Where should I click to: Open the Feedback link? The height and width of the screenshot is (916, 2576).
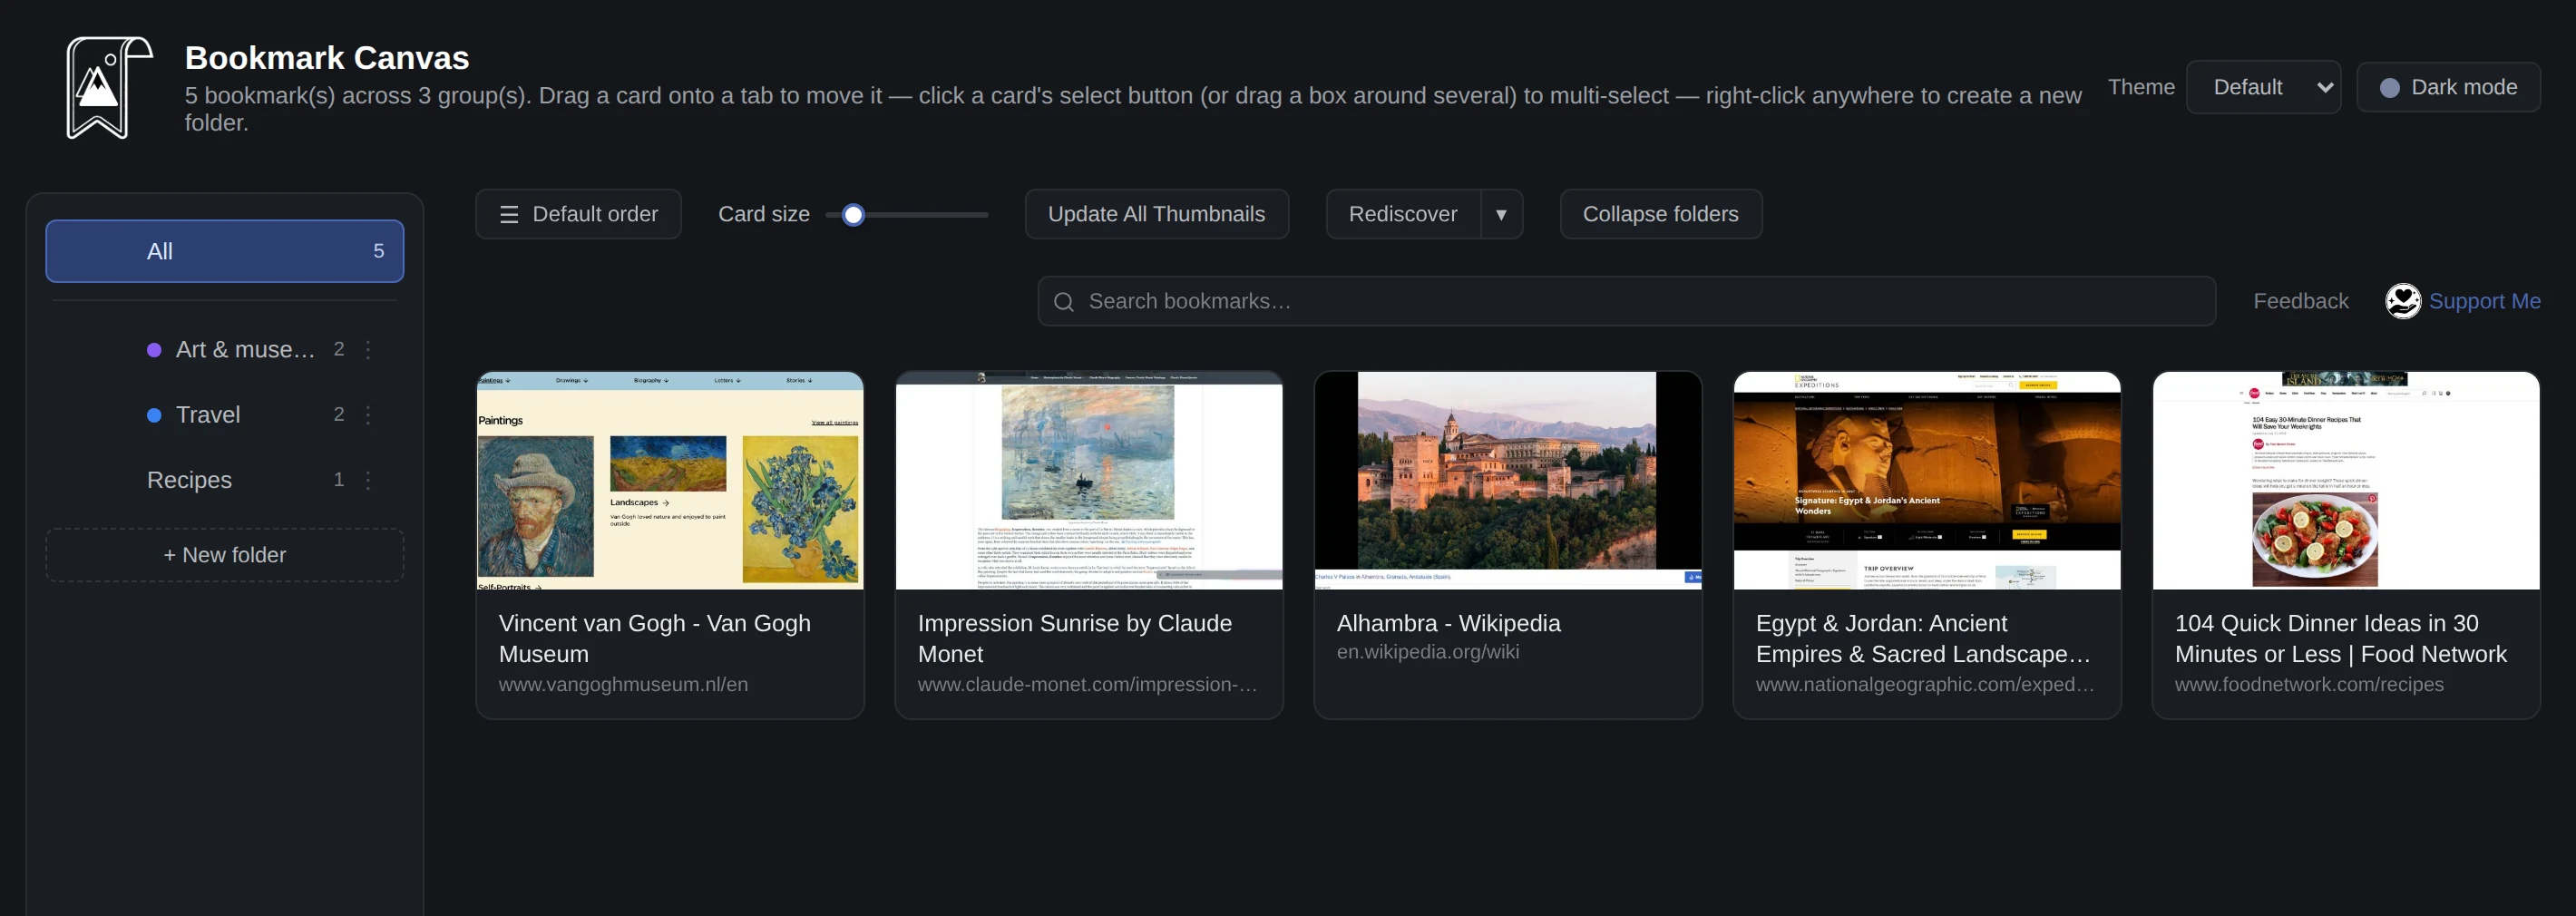[2300, 301]
